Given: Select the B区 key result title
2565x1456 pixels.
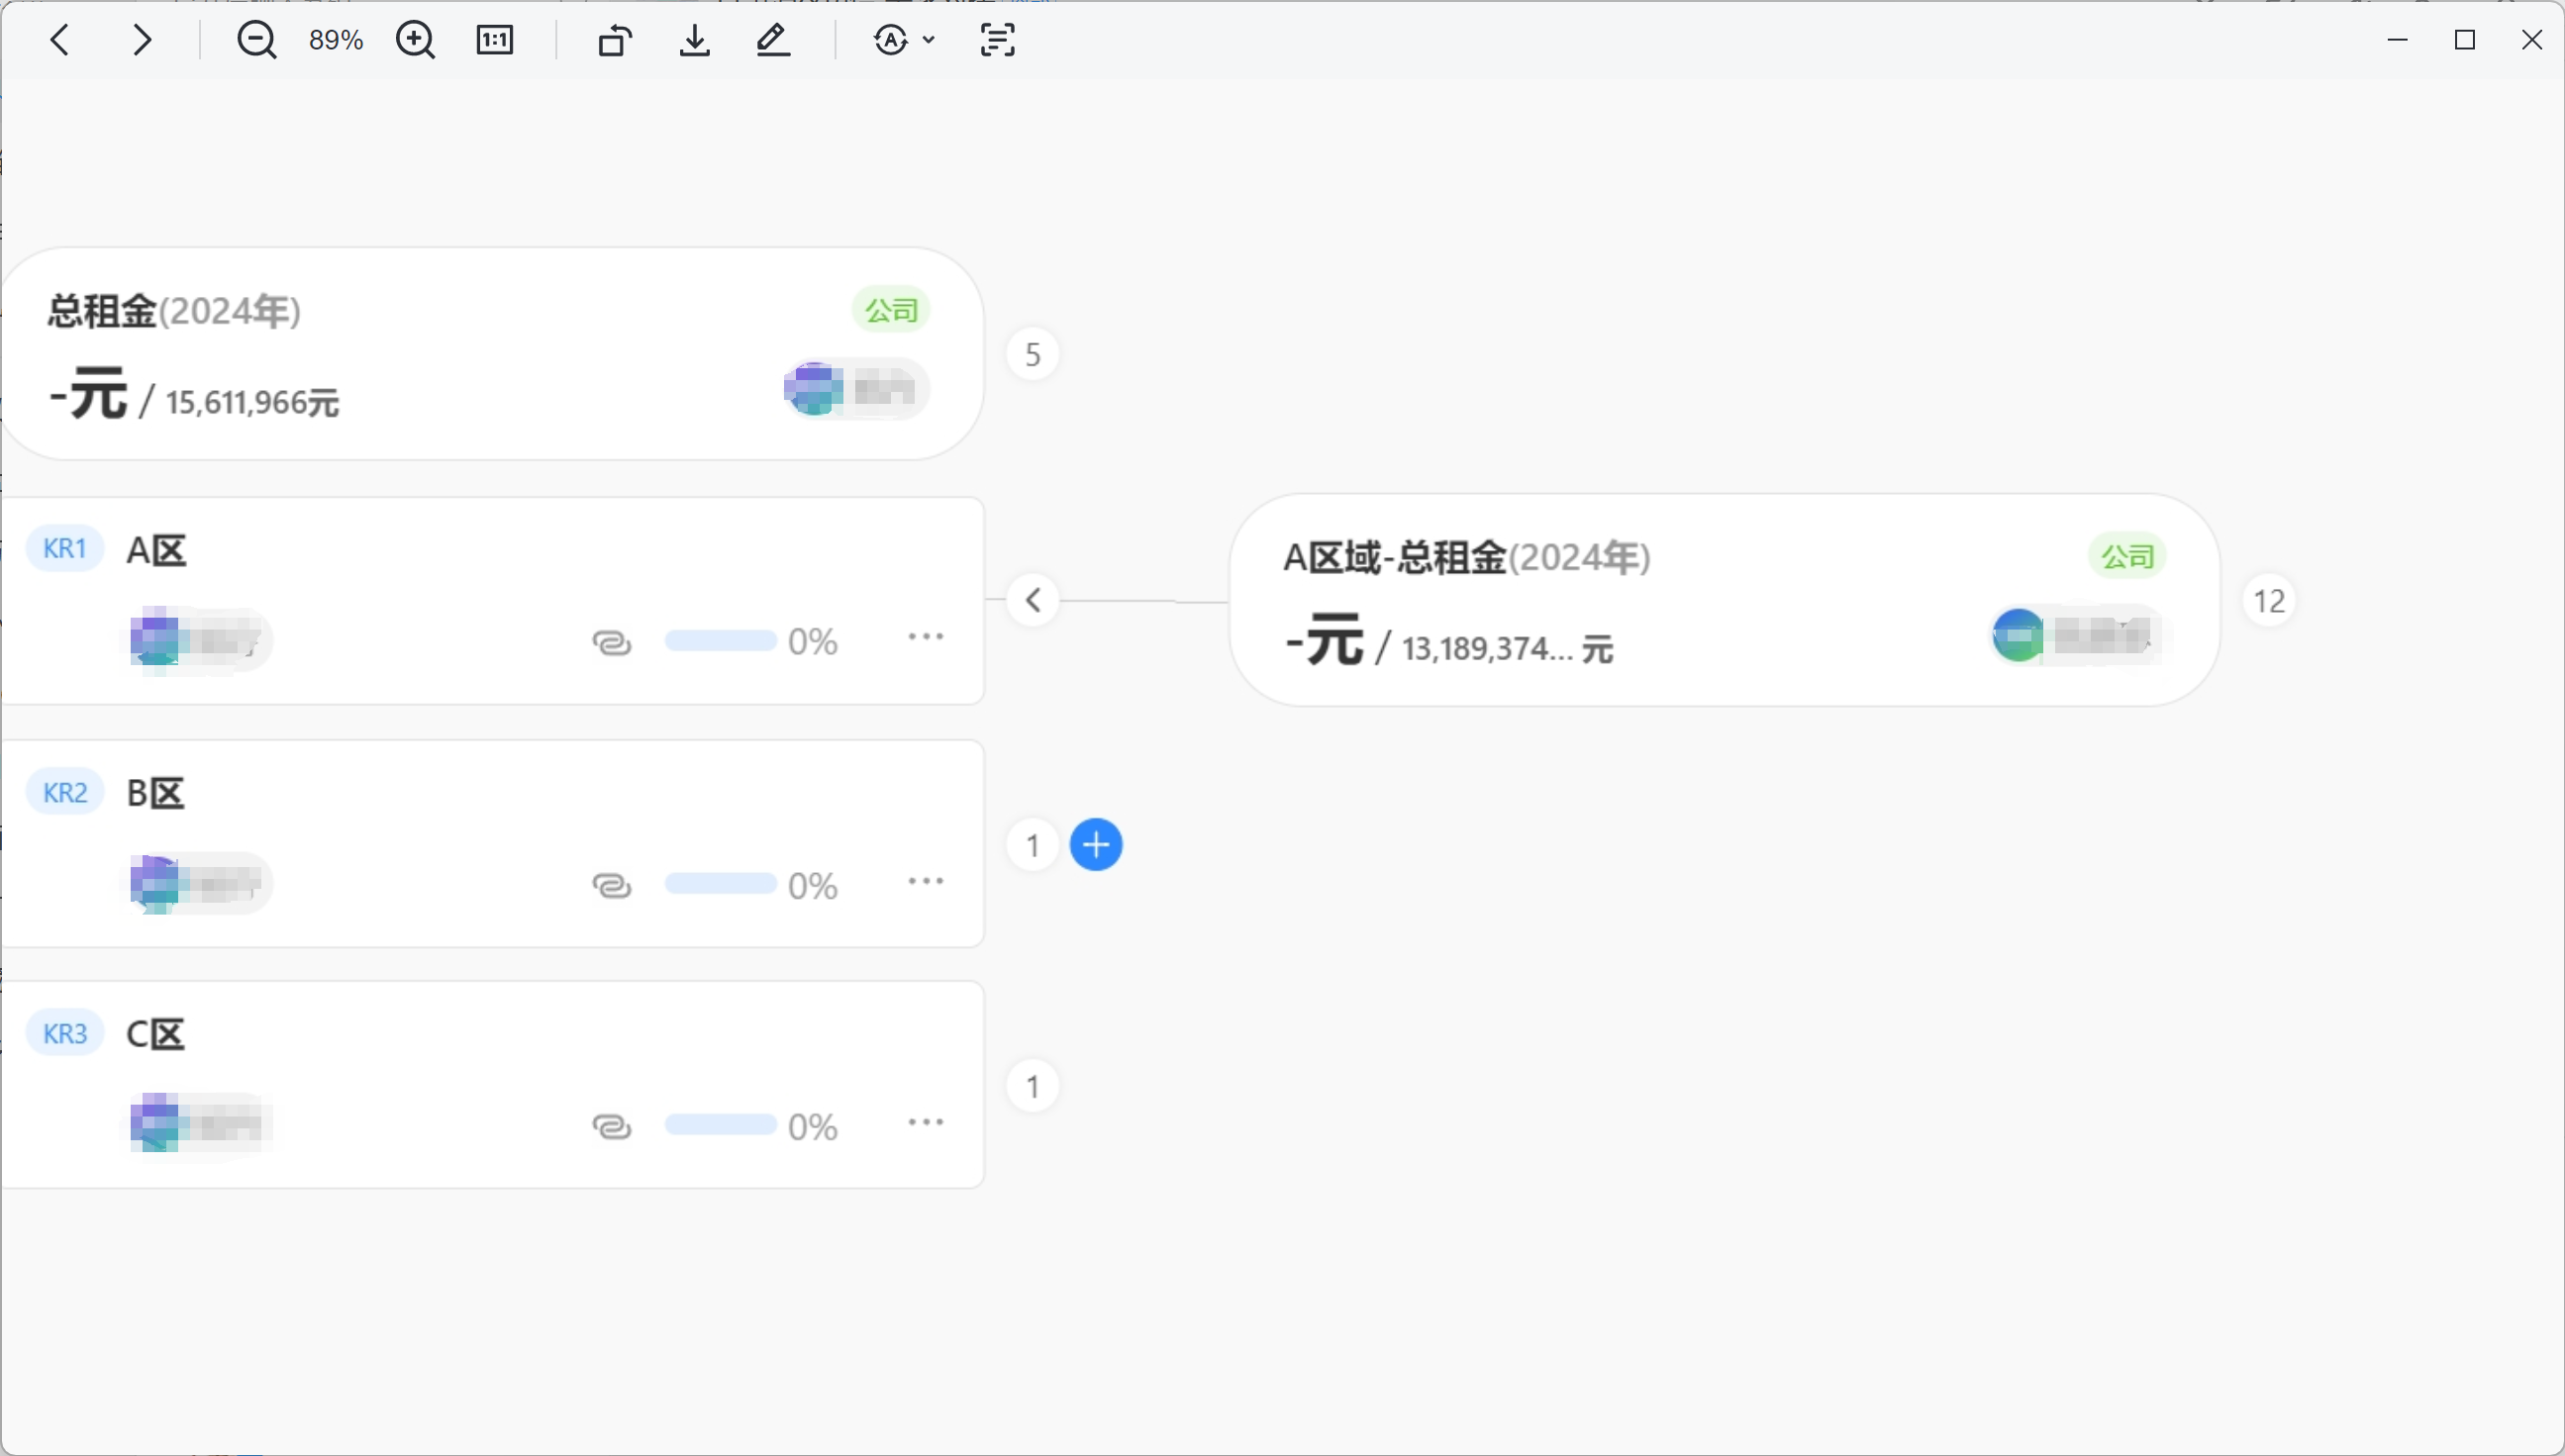Looking at the screenshot, I should coord(156,793).
